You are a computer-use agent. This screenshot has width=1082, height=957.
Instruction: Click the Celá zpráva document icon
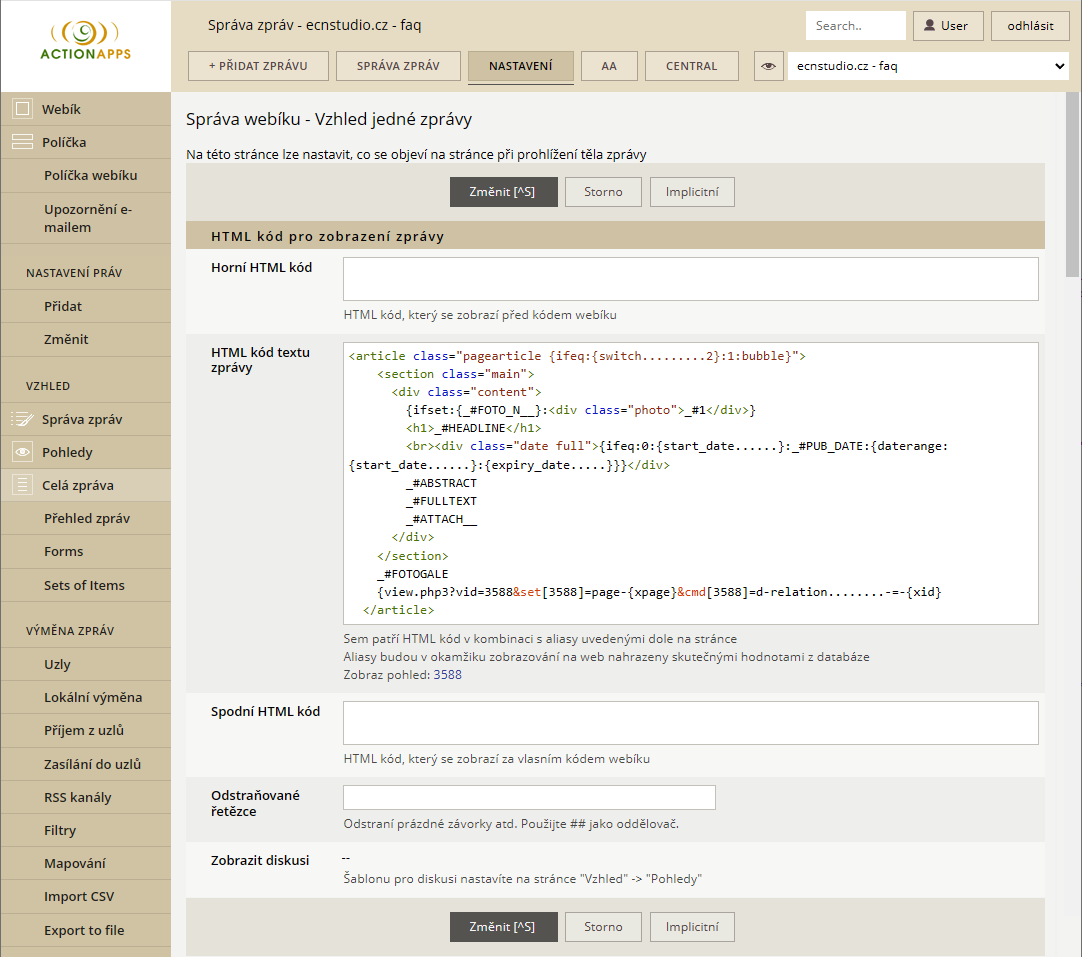[x=22, y=486]
